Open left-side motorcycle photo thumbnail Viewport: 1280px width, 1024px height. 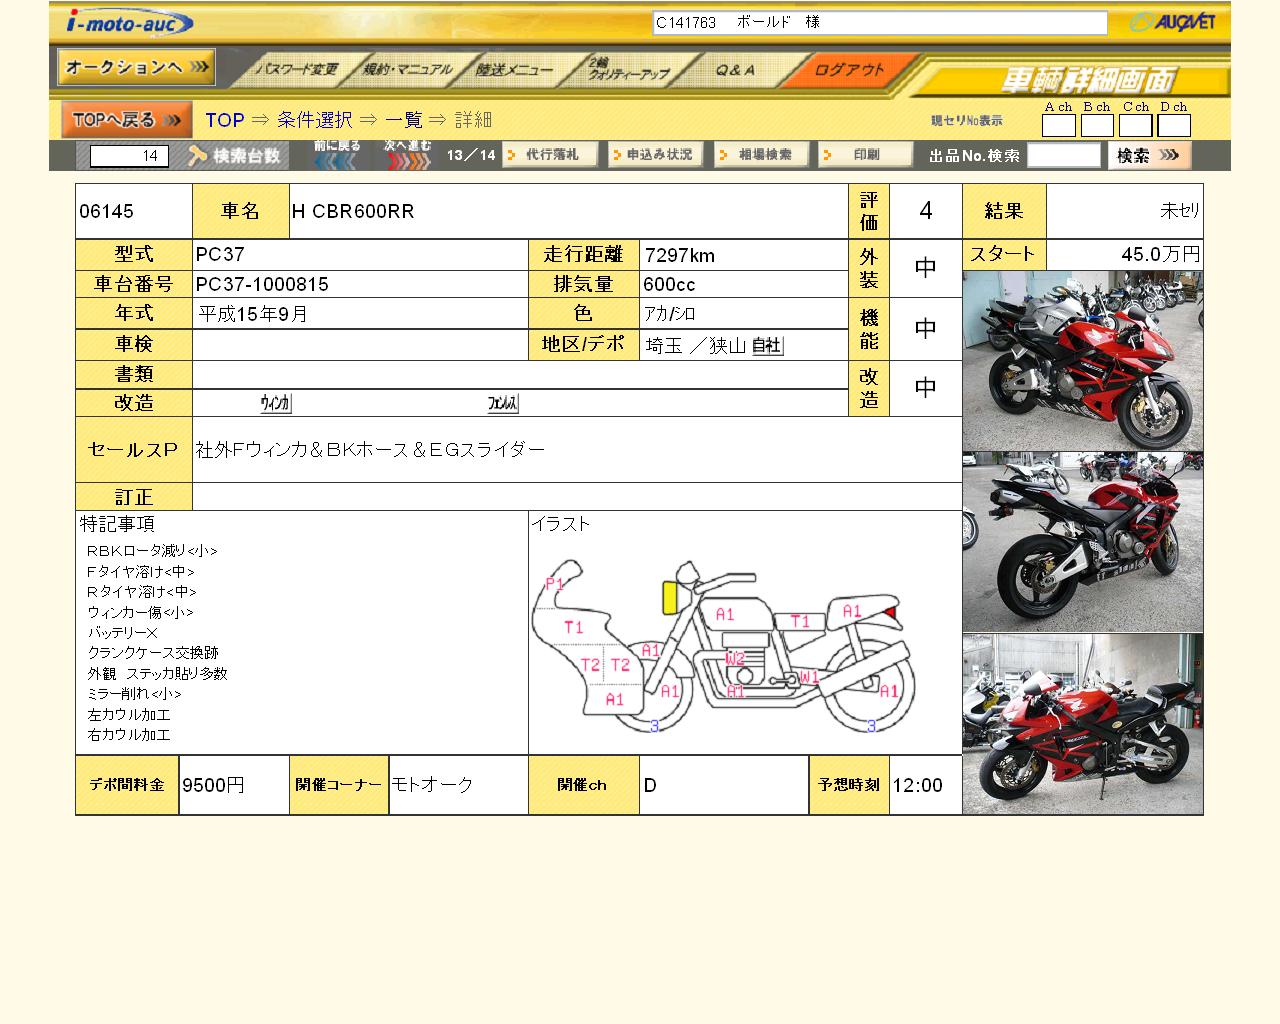pyautogui.click(x=1083, y=724)
